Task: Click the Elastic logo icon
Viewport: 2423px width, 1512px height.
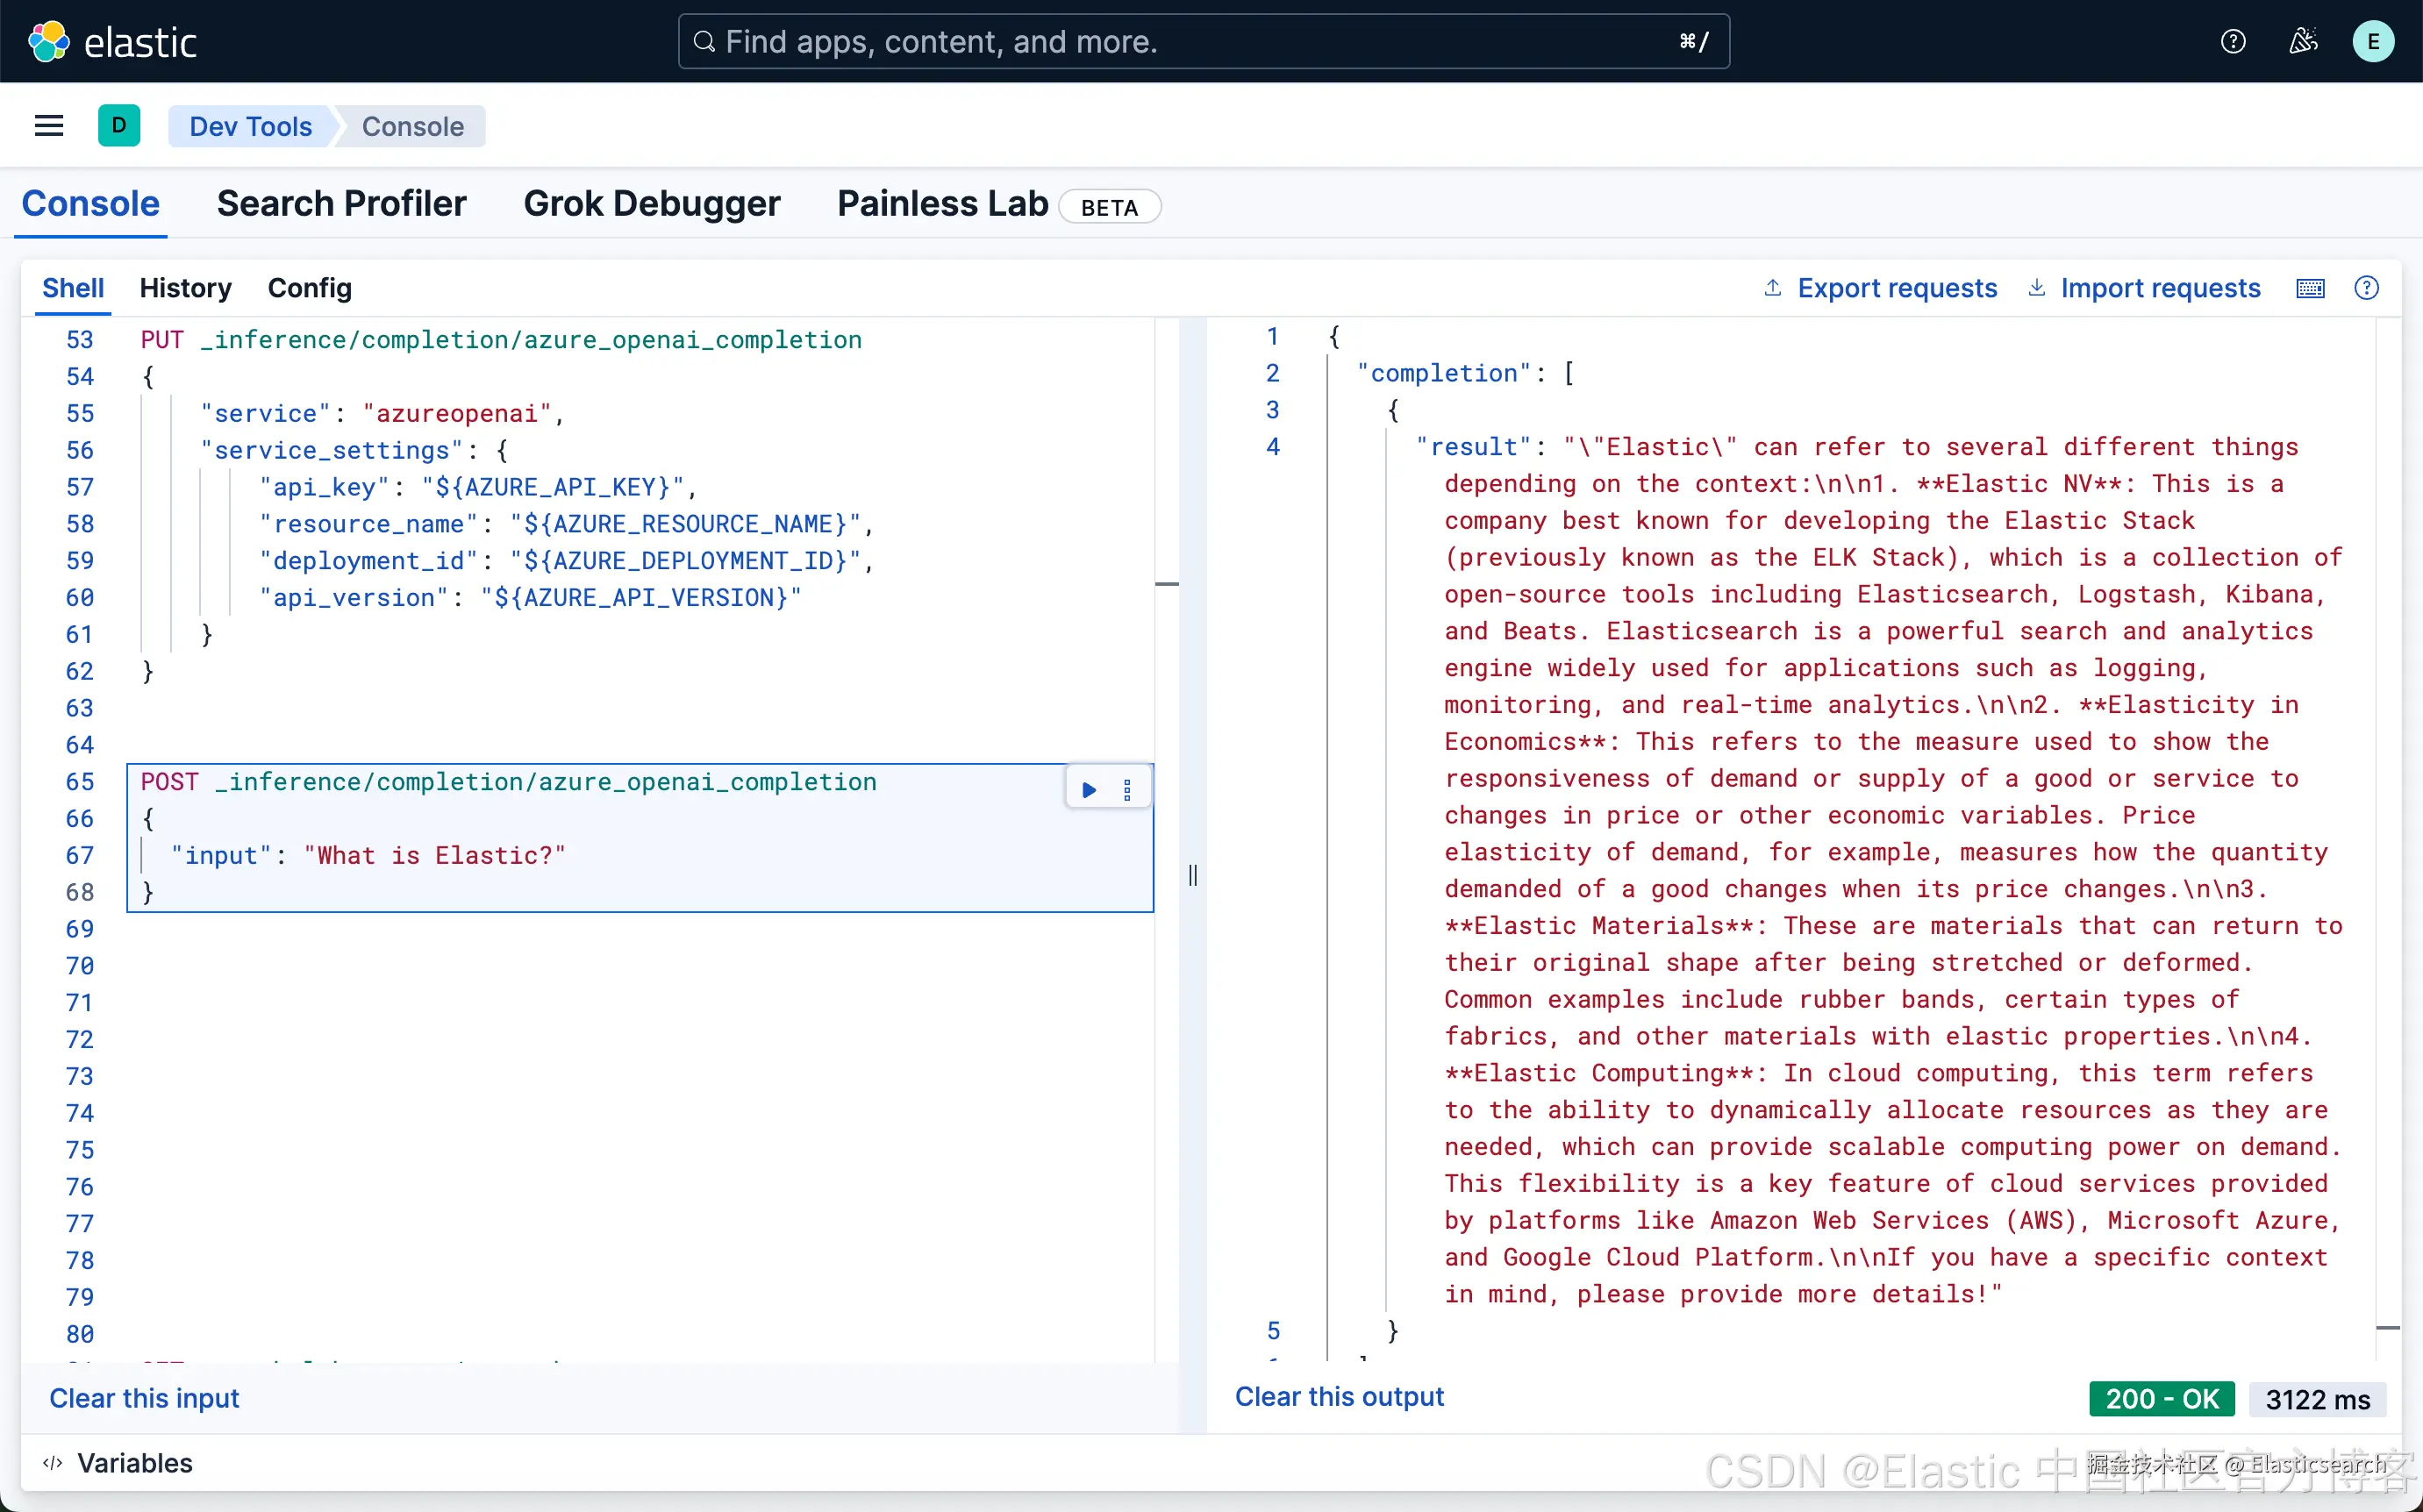Action: 48,41
